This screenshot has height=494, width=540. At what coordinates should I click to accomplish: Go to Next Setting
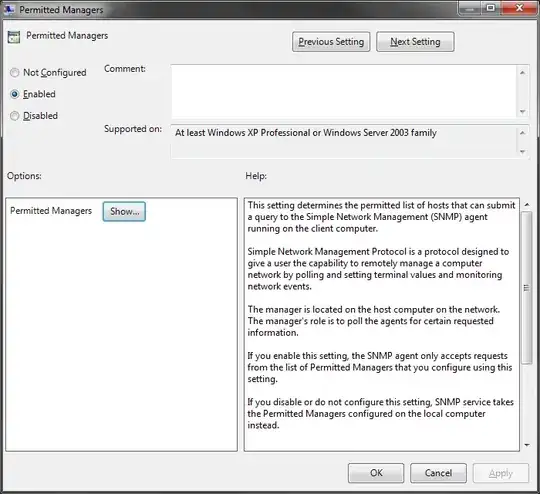(415, 42)
